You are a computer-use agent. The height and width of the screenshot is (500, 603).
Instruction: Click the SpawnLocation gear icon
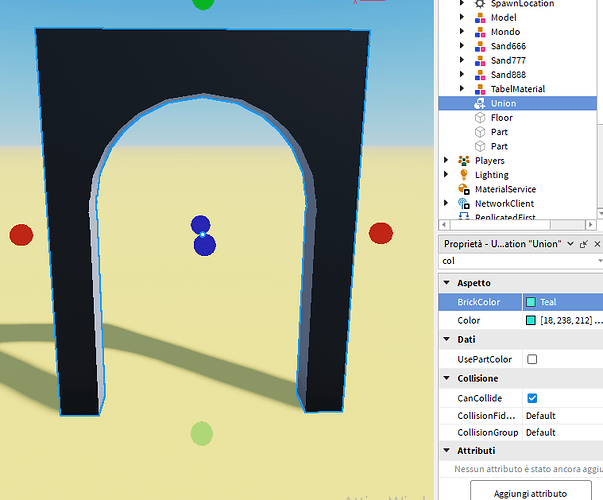click(480, 3)
